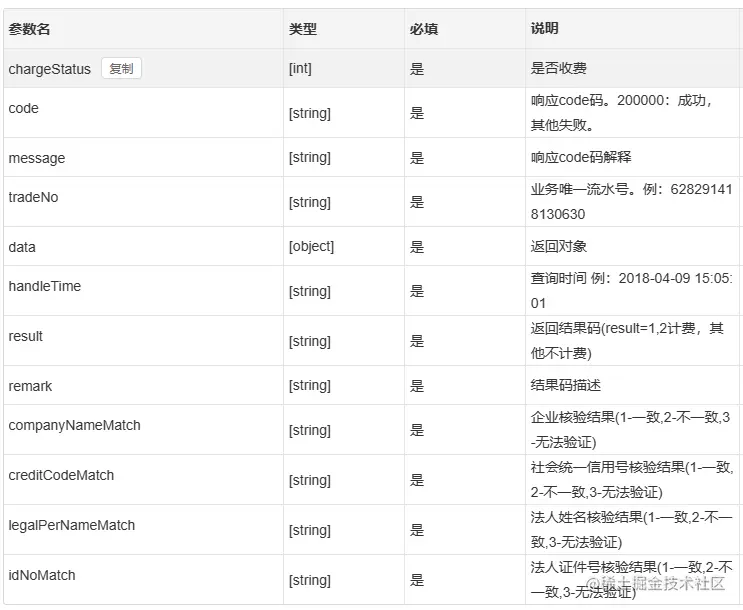Click the 必填 column header
The image size is (743, 610).
coord(424,29)
